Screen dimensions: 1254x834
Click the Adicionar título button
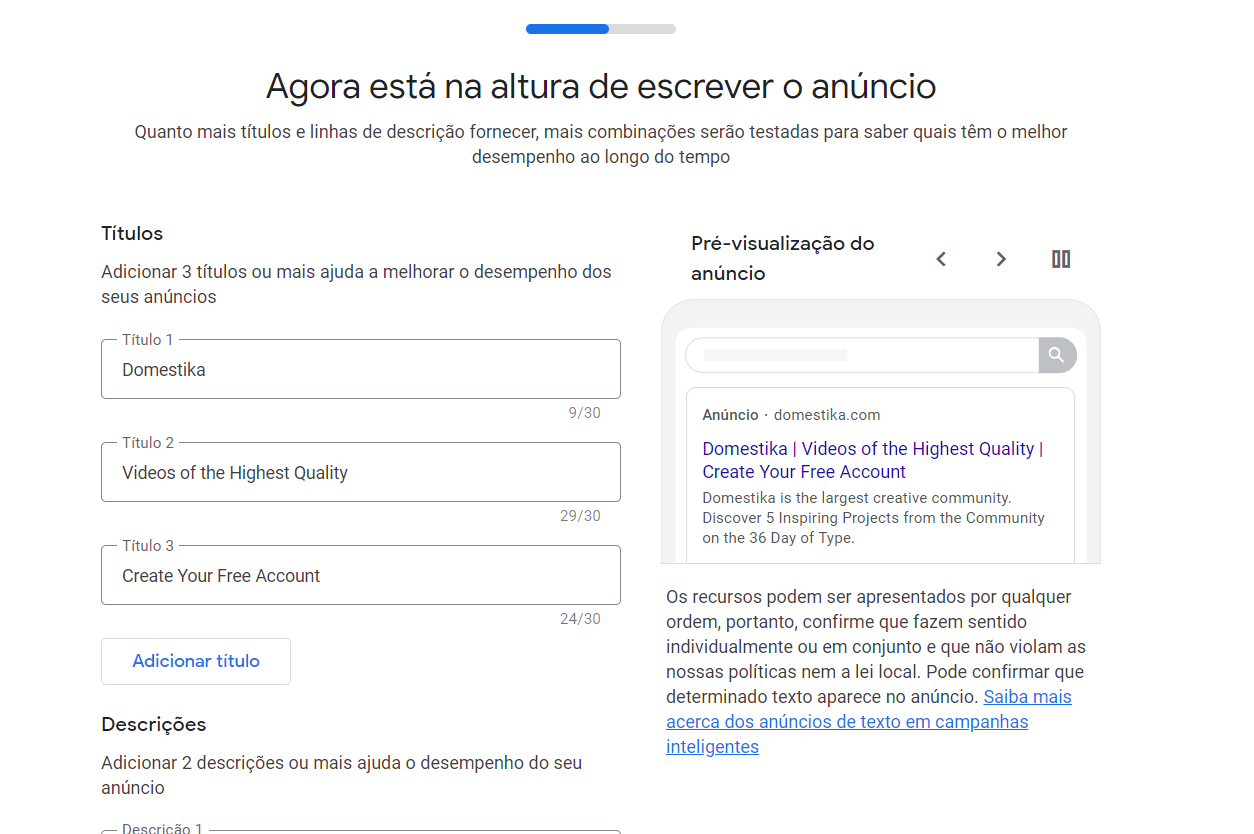[x=196, y=661]
